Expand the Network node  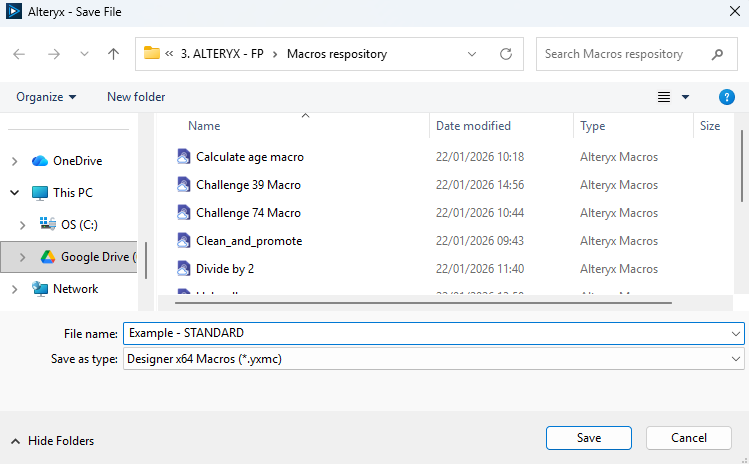pyautogui.click(x=14, y=289)
